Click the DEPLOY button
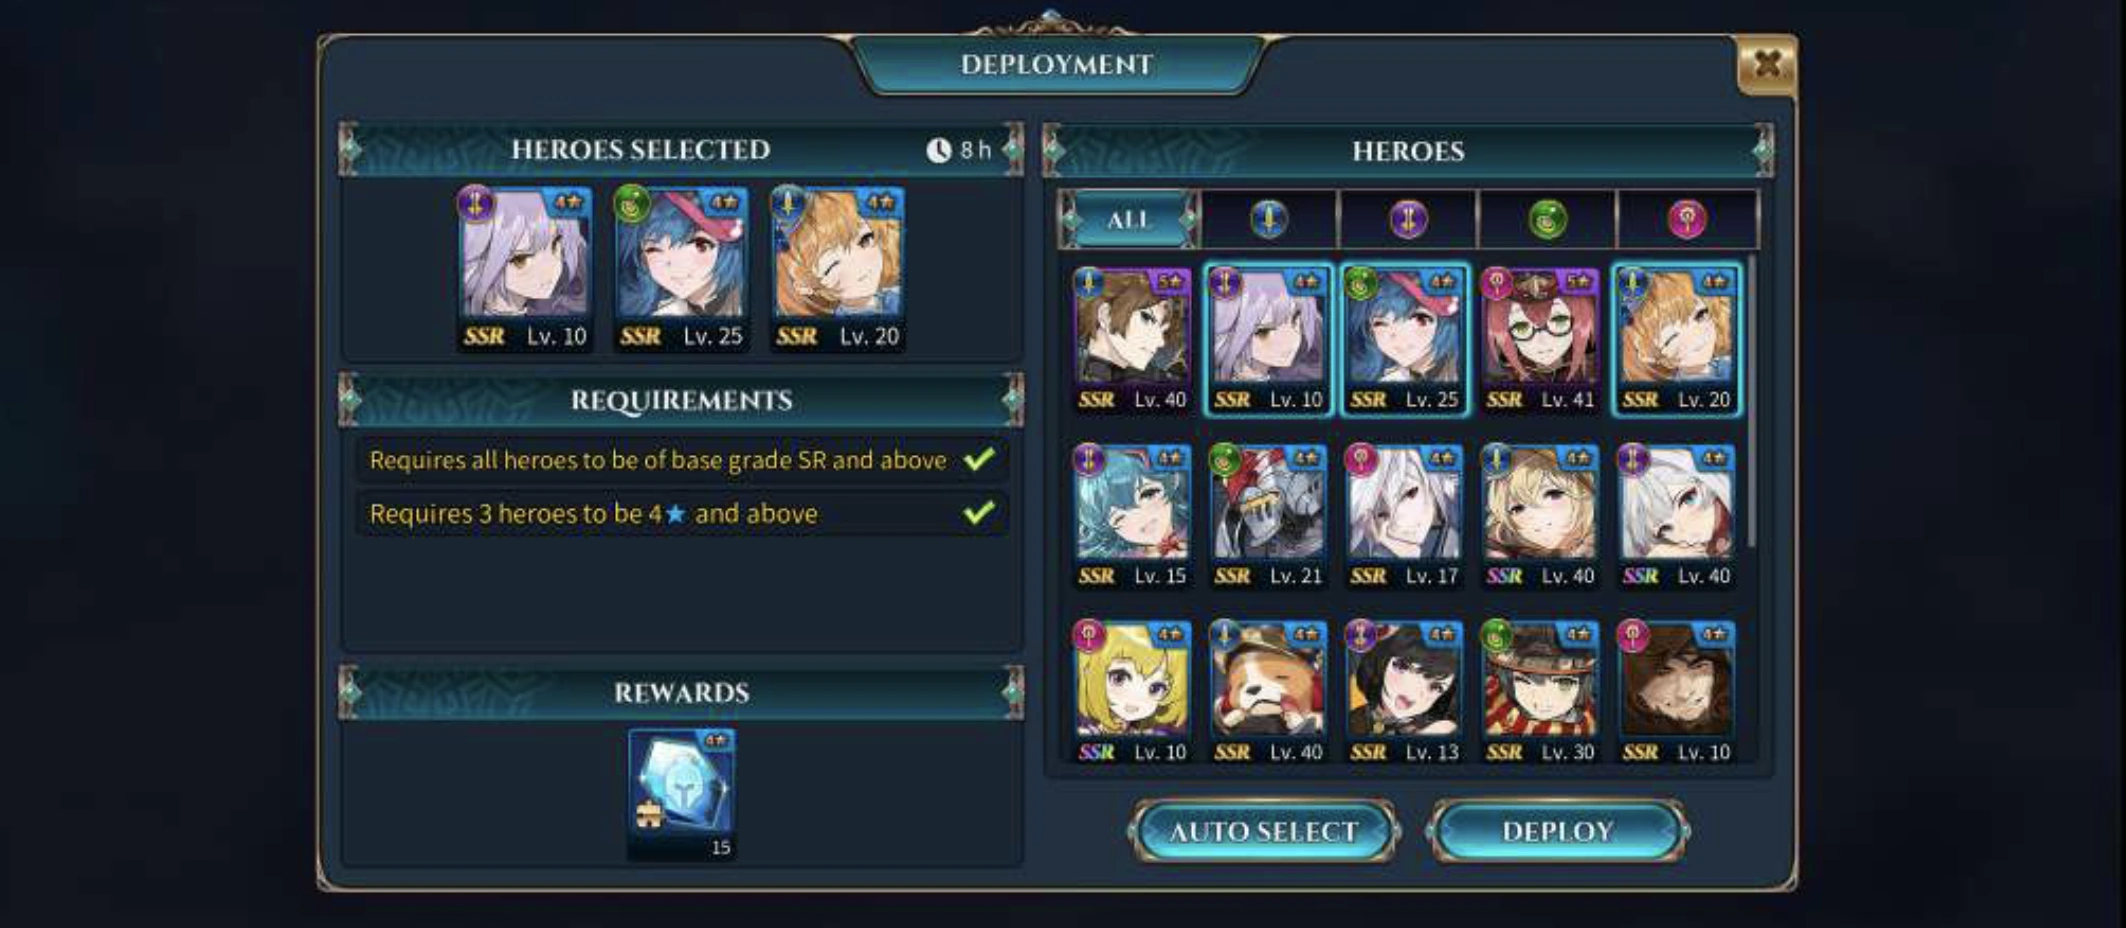2126x928 pixels. 1557,830
